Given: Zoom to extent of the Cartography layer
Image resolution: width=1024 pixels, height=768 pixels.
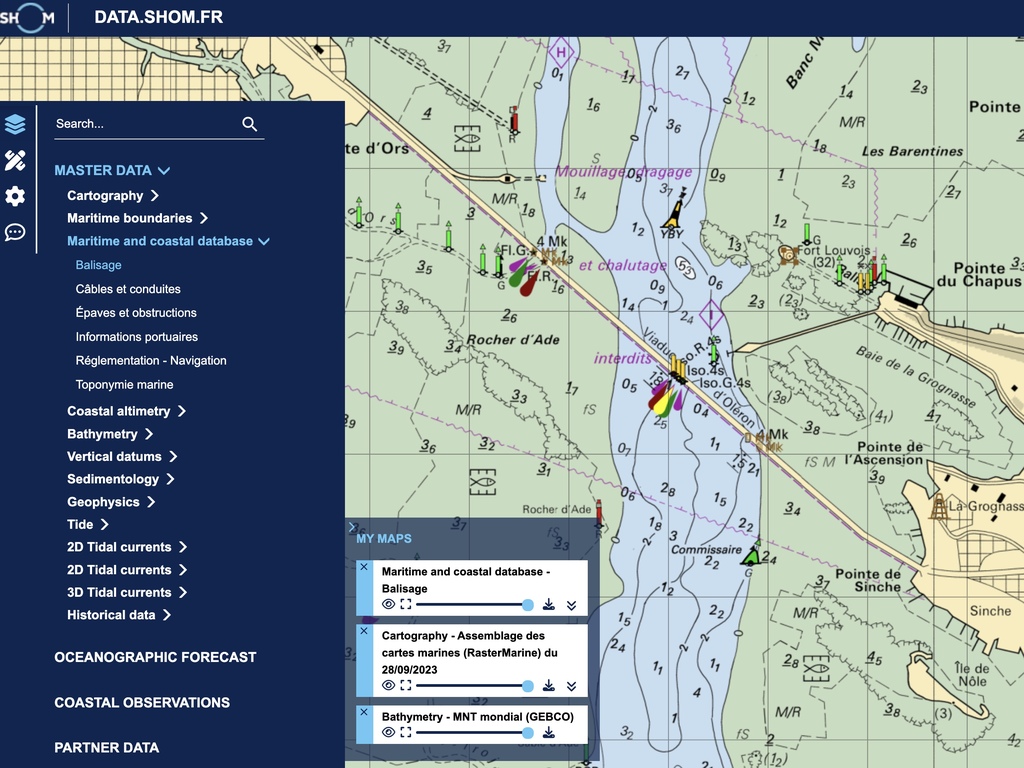Looking at the screenshot, I should tap(406, 685).
